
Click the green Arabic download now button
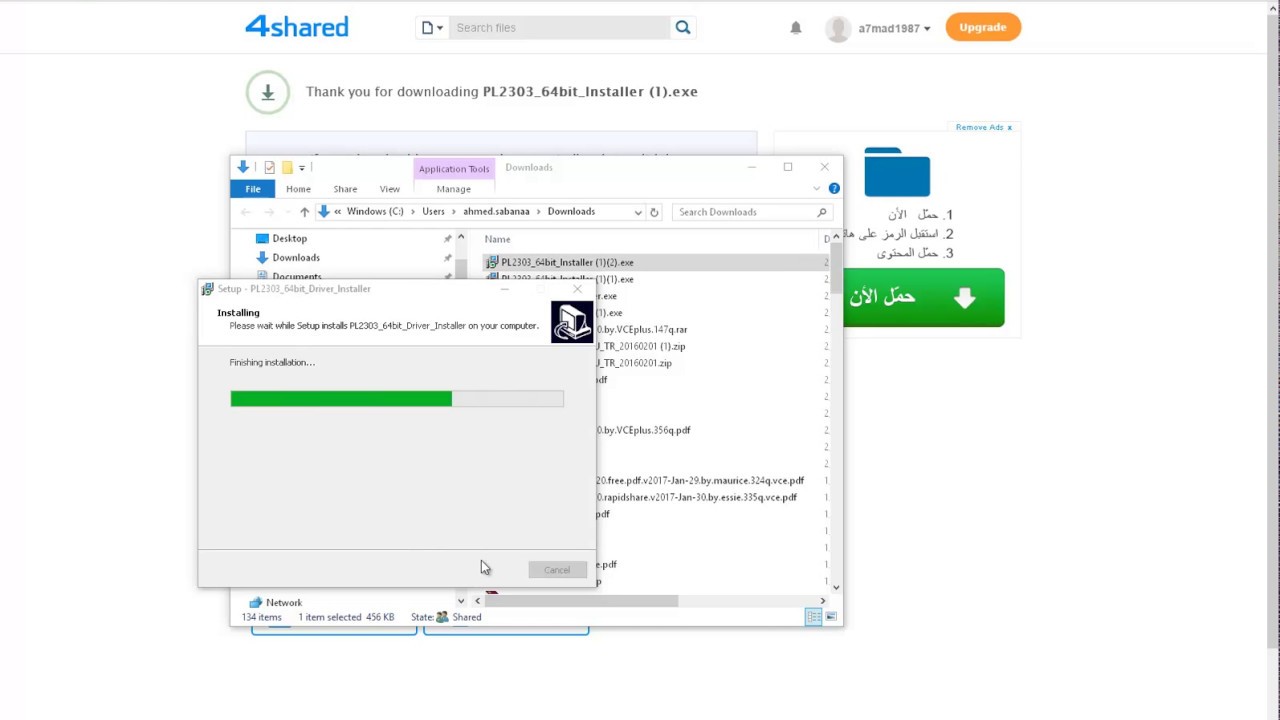click(924, 297)
